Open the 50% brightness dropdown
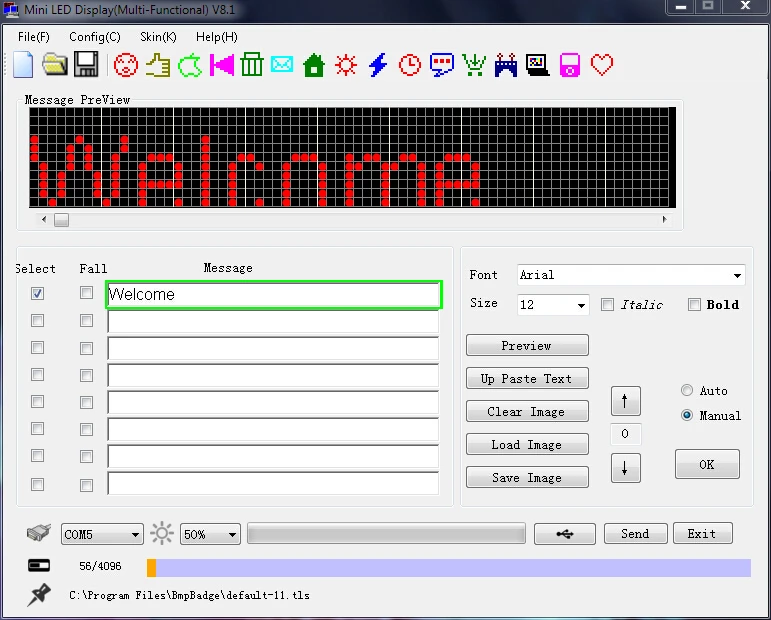 pyautogui.click(x=210, y=534)
